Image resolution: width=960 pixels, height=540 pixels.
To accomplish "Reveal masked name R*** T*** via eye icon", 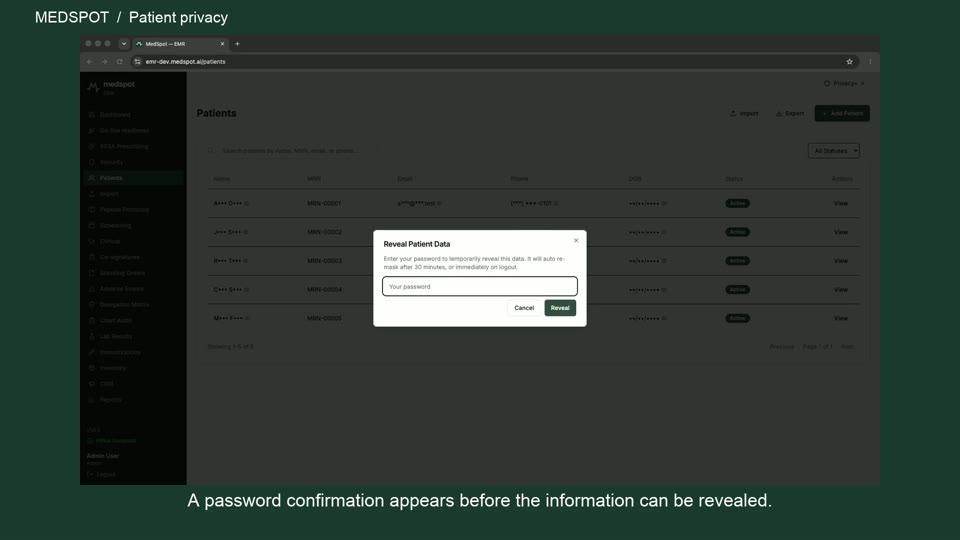I will tap(246, 261).
